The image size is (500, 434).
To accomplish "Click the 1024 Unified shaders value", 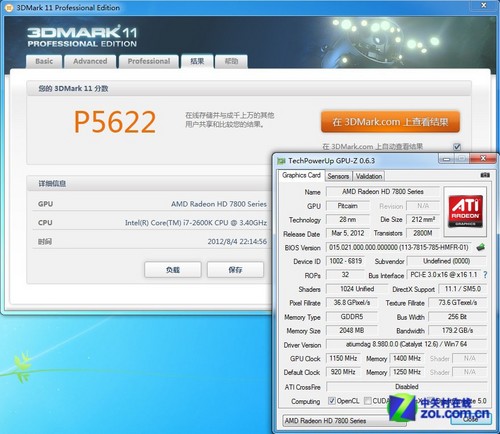I will (x=357, y=289).
